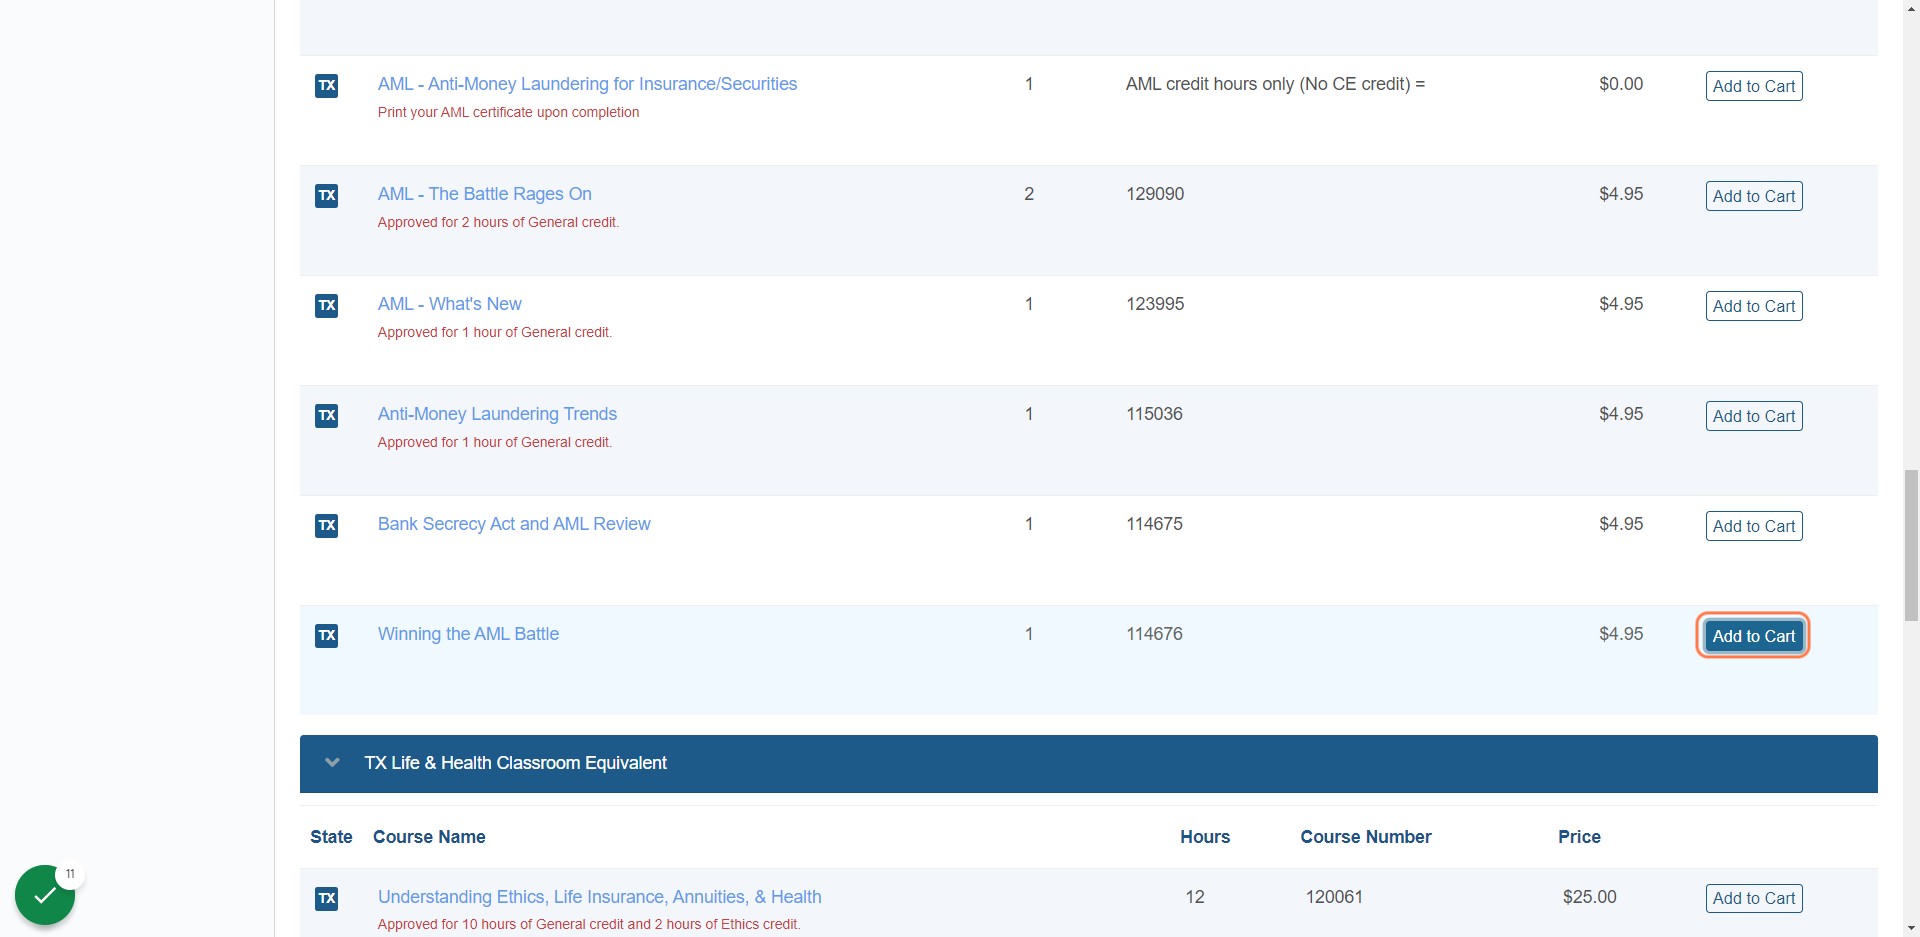Click the Hours column header

(1205, 837)
